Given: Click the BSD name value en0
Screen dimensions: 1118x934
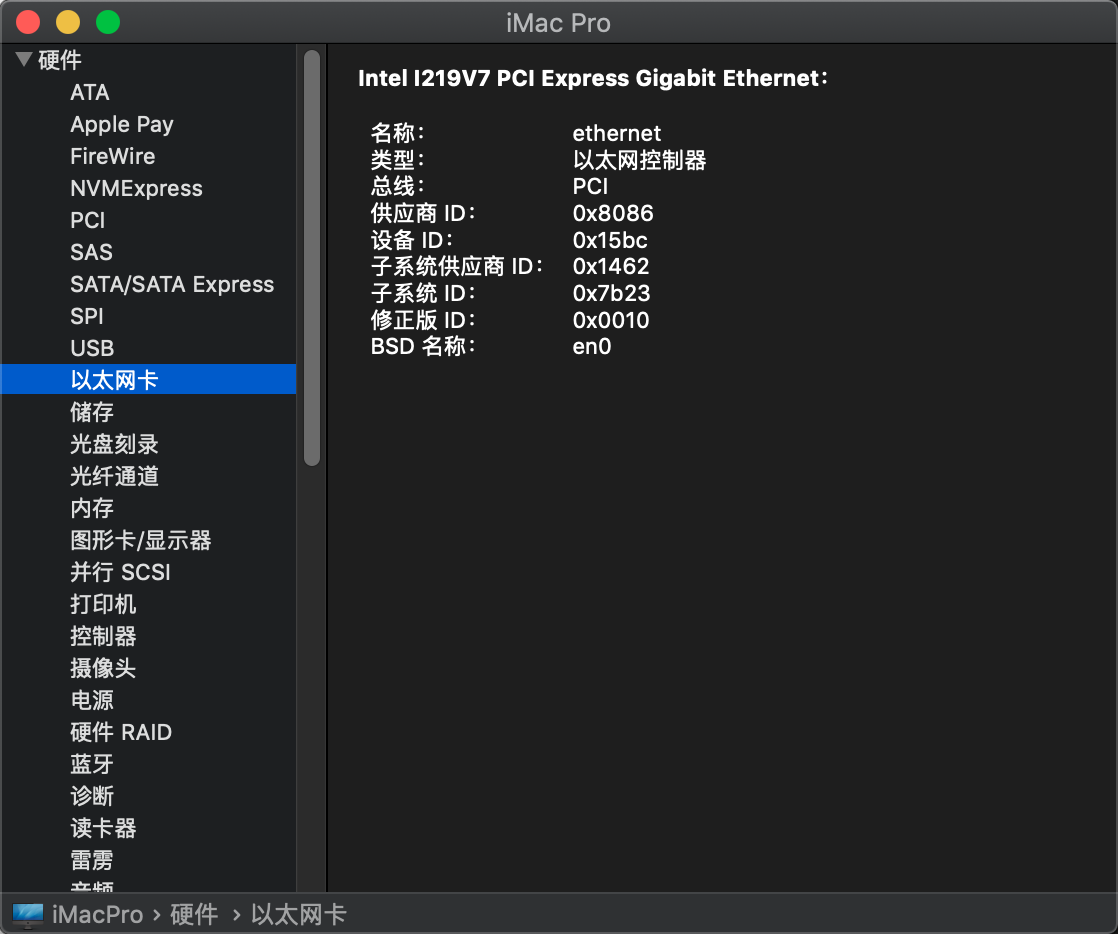Looking at the screenshot, I should click(592, 347).
